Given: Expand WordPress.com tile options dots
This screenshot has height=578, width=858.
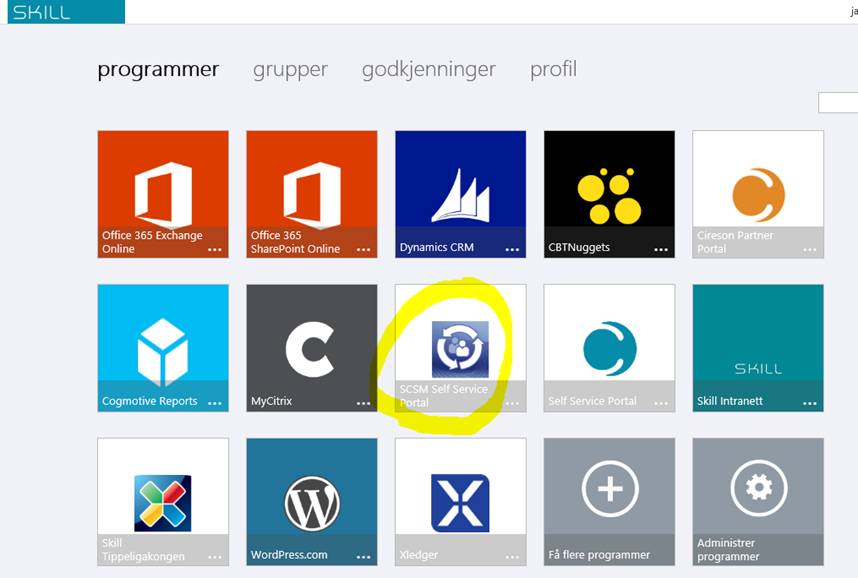Looking at the screenshot, I should (x=364, y=557).
